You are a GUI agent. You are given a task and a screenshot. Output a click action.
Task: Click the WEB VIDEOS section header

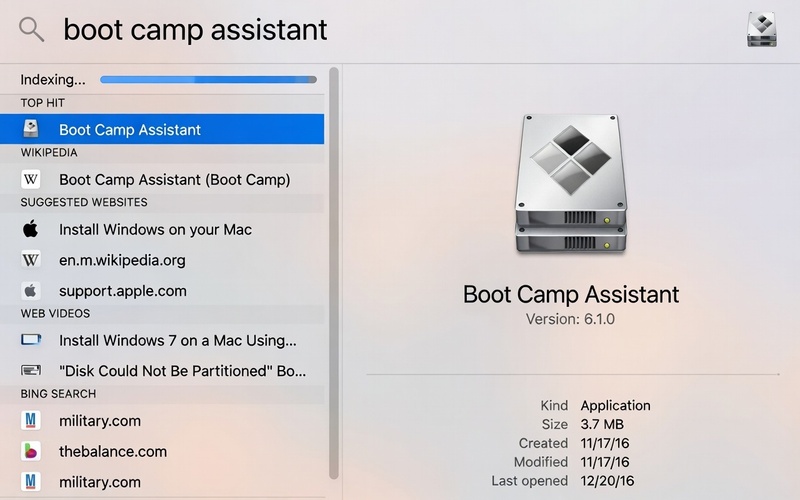[55, 313]
